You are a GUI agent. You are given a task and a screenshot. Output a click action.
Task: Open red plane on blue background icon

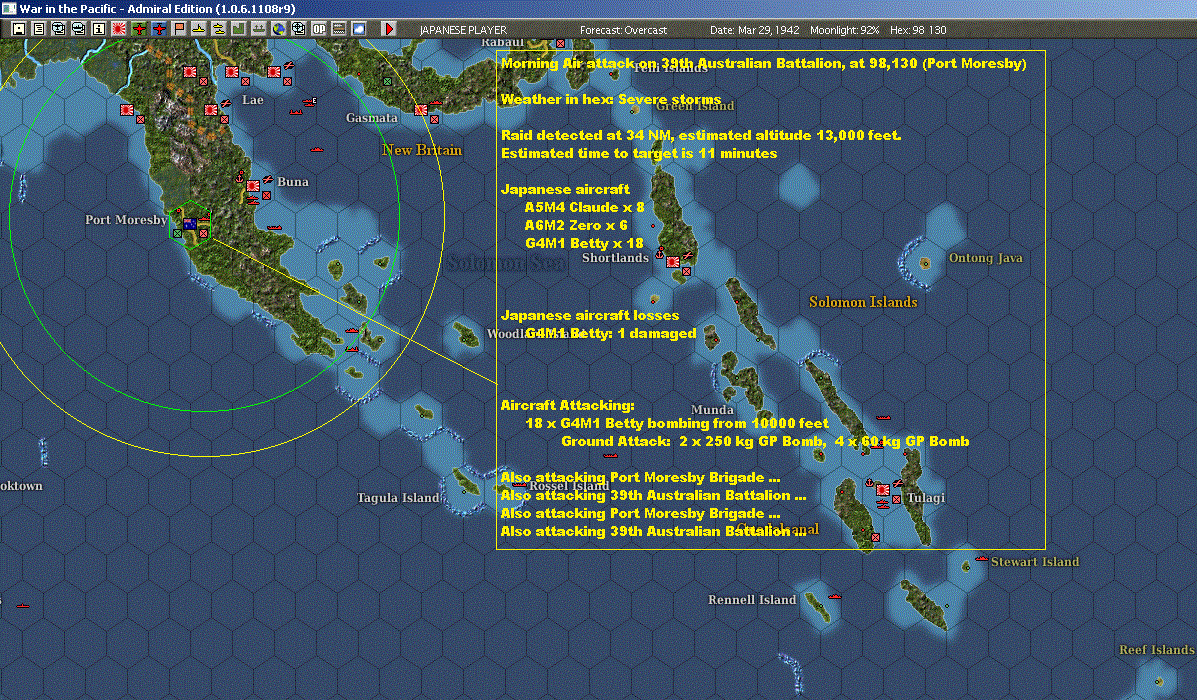tap(159, 29)
